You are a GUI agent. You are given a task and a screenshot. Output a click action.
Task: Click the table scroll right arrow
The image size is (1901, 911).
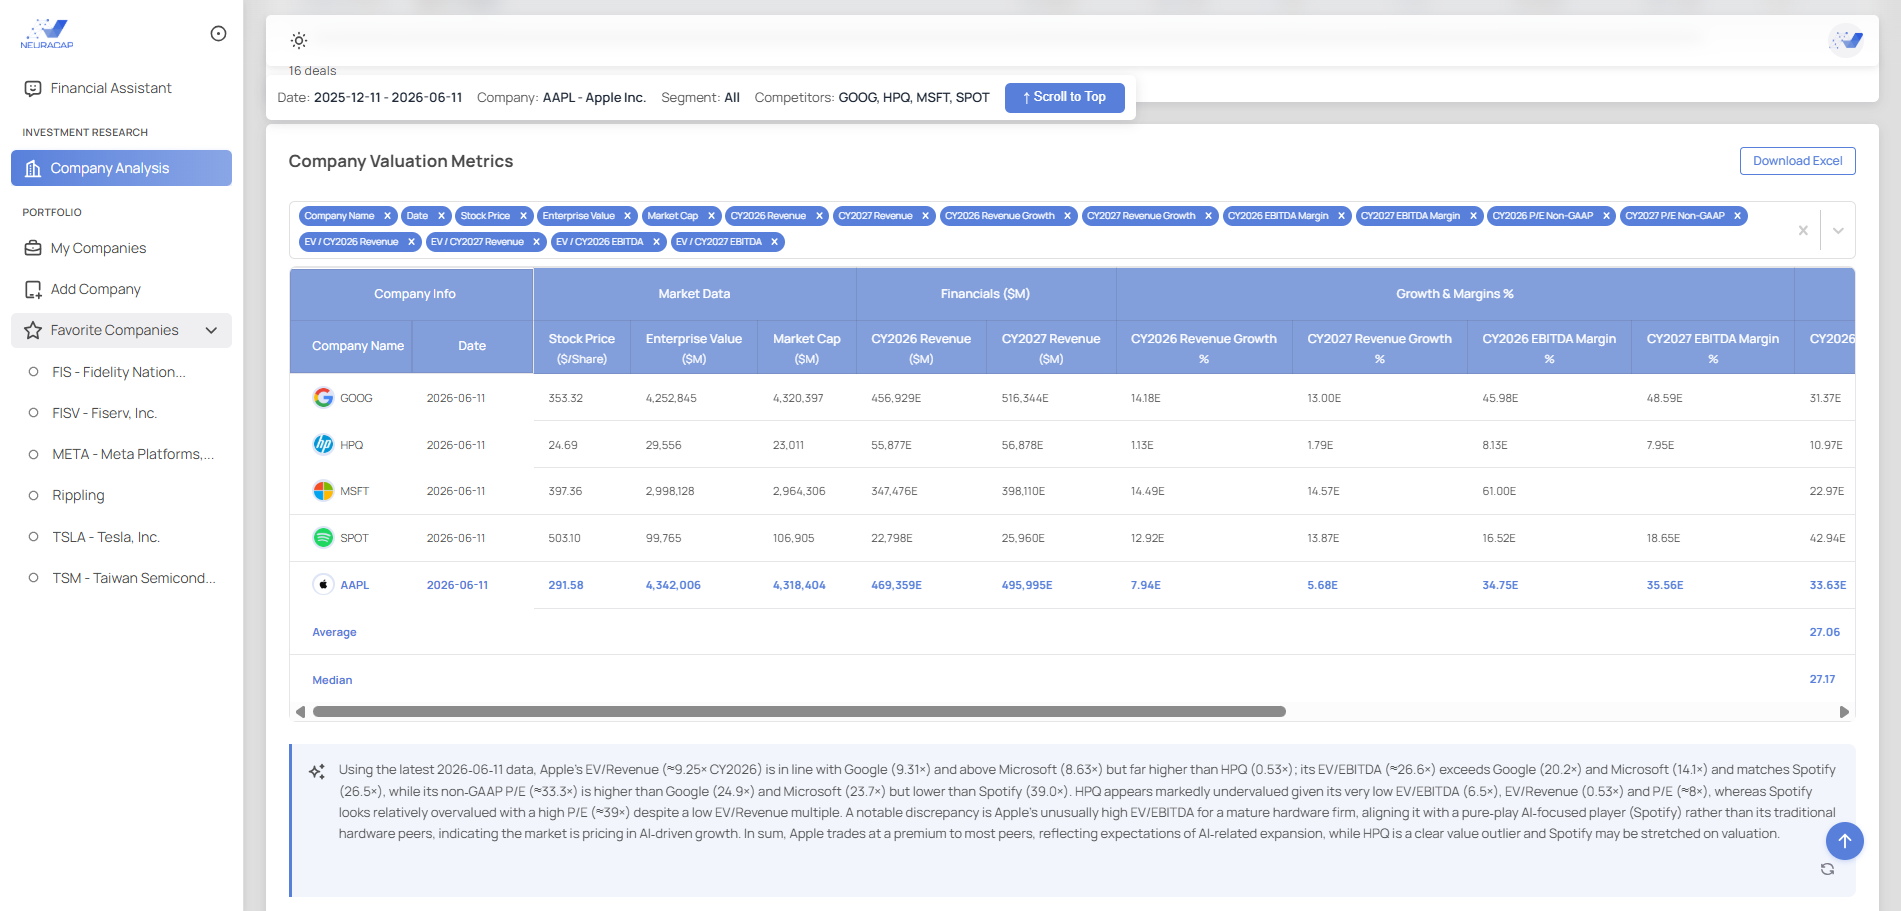pos(1844,712)
